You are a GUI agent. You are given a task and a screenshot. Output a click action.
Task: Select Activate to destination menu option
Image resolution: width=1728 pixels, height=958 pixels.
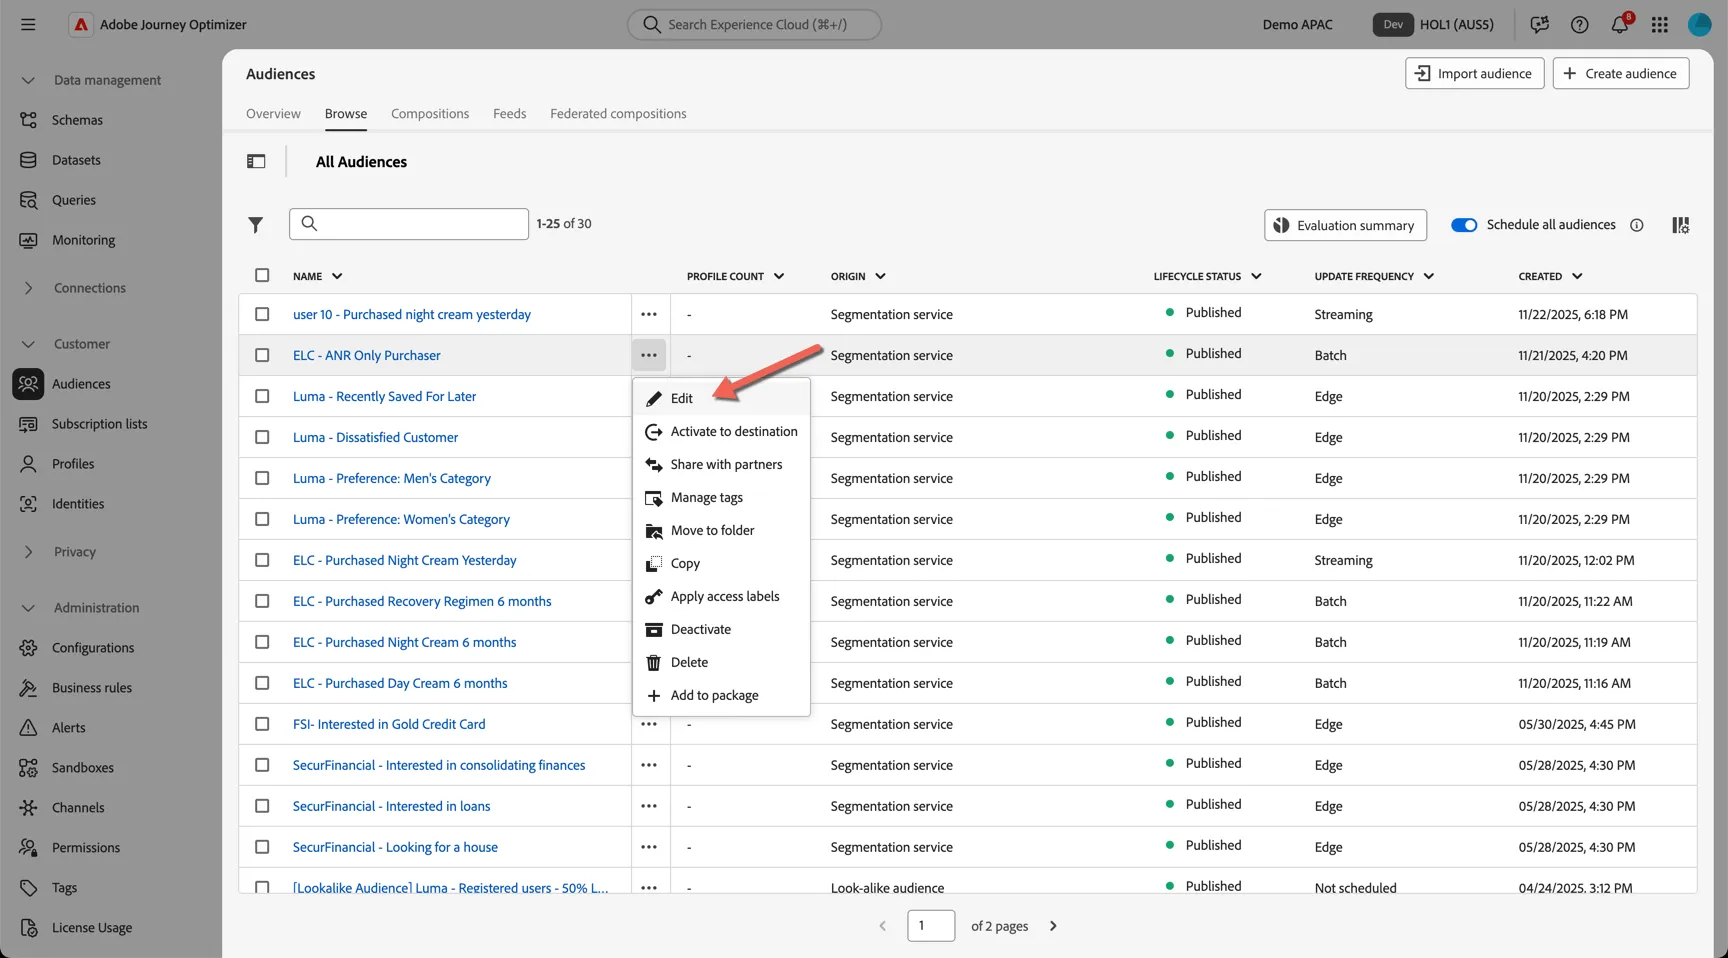point(721,431)
